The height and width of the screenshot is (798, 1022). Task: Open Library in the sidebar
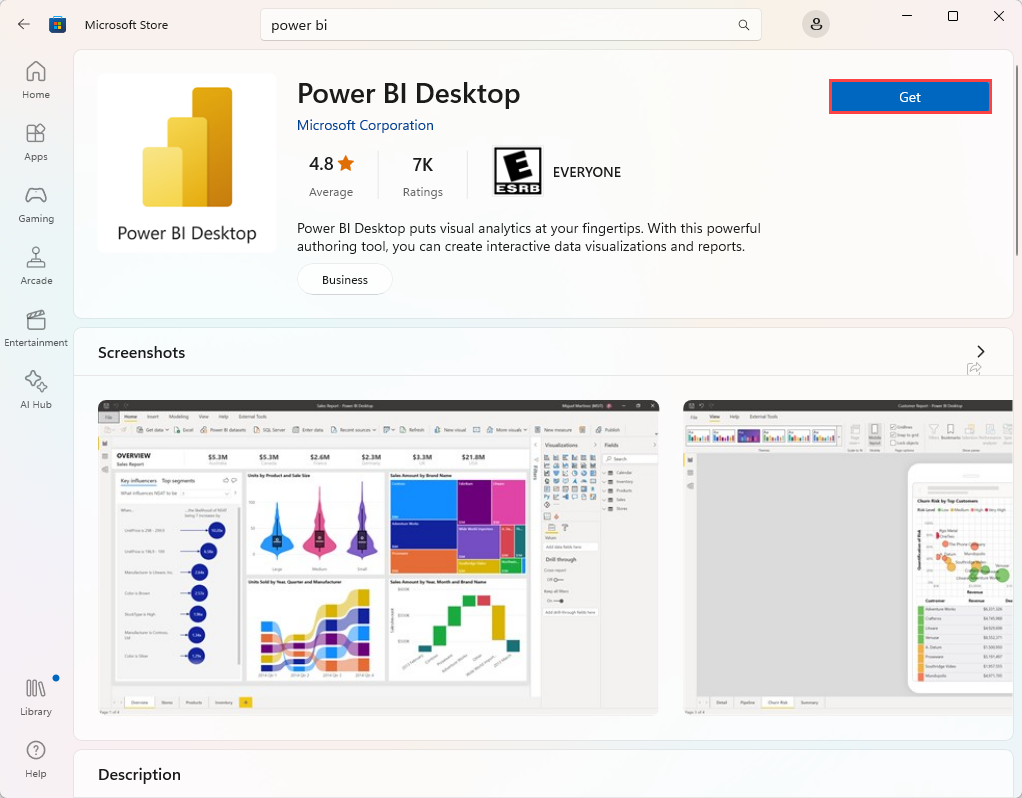36,697
